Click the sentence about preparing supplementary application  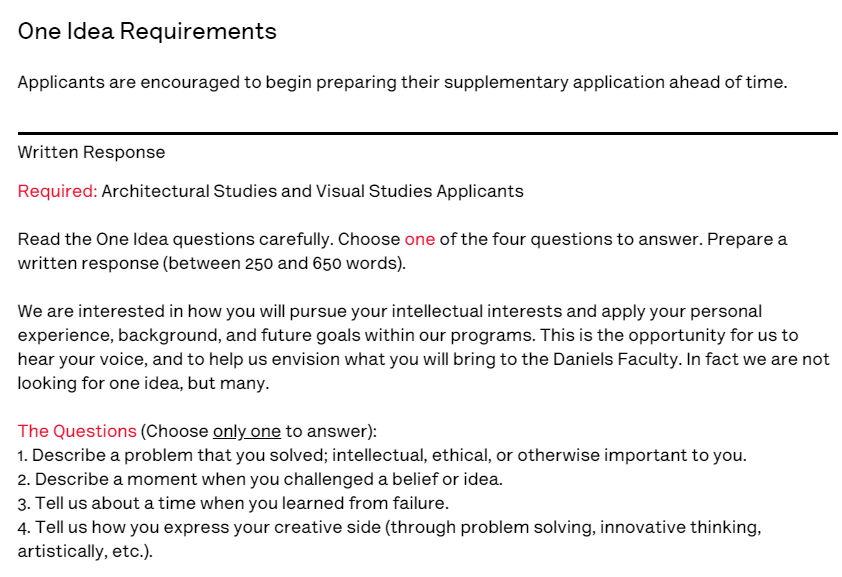coord(402,82)
